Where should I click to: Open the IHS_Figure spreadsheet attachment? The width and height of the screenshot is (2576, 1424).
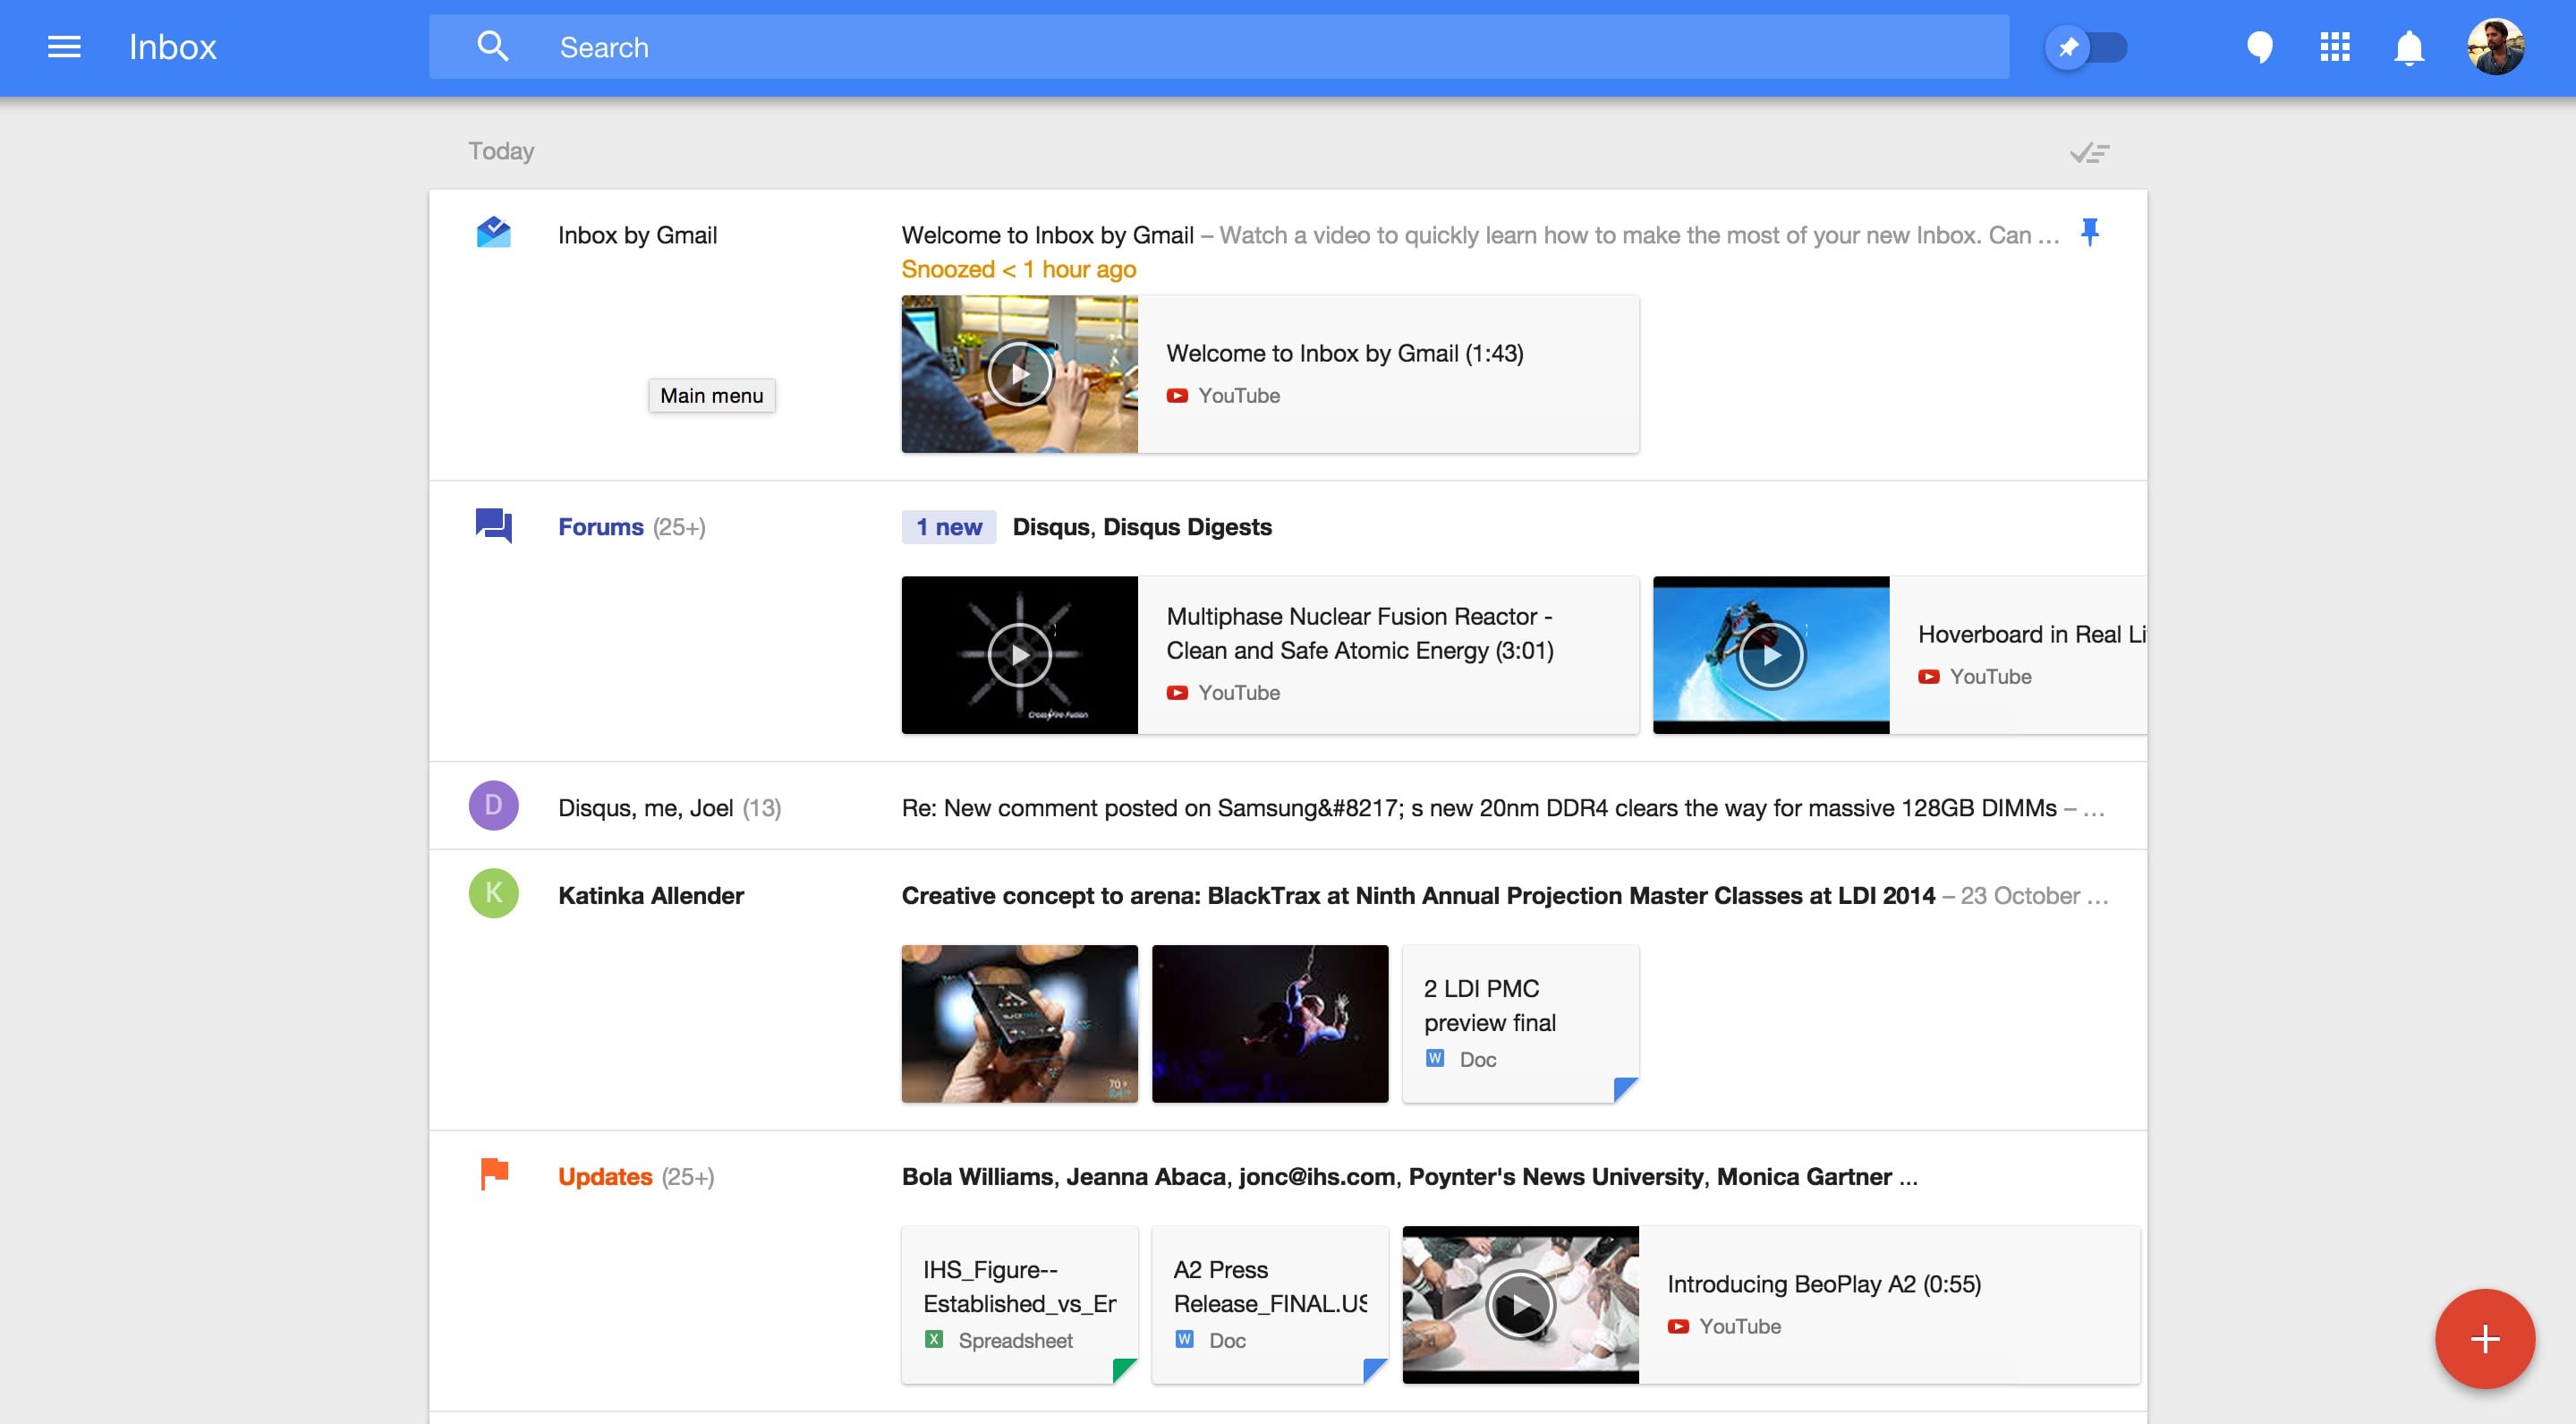tap(1019, 1305)
